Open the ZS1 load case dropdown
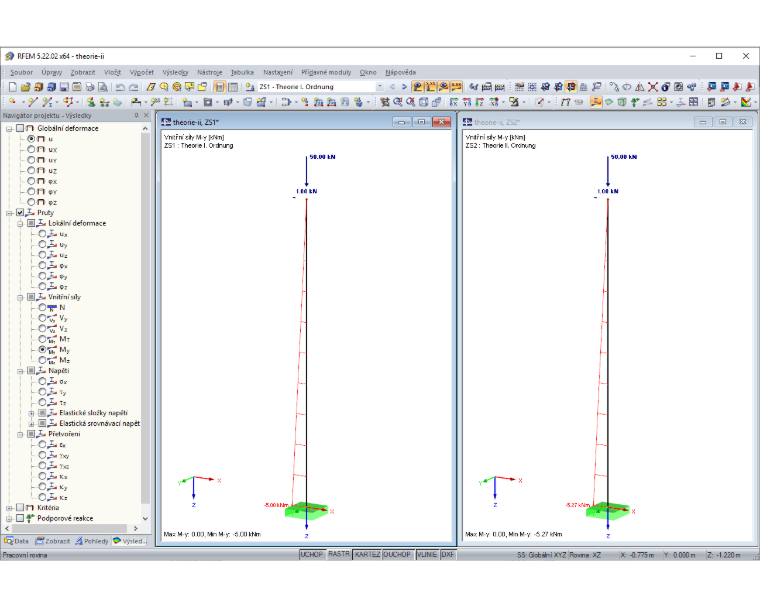760x607 pixels. [380, 87]
